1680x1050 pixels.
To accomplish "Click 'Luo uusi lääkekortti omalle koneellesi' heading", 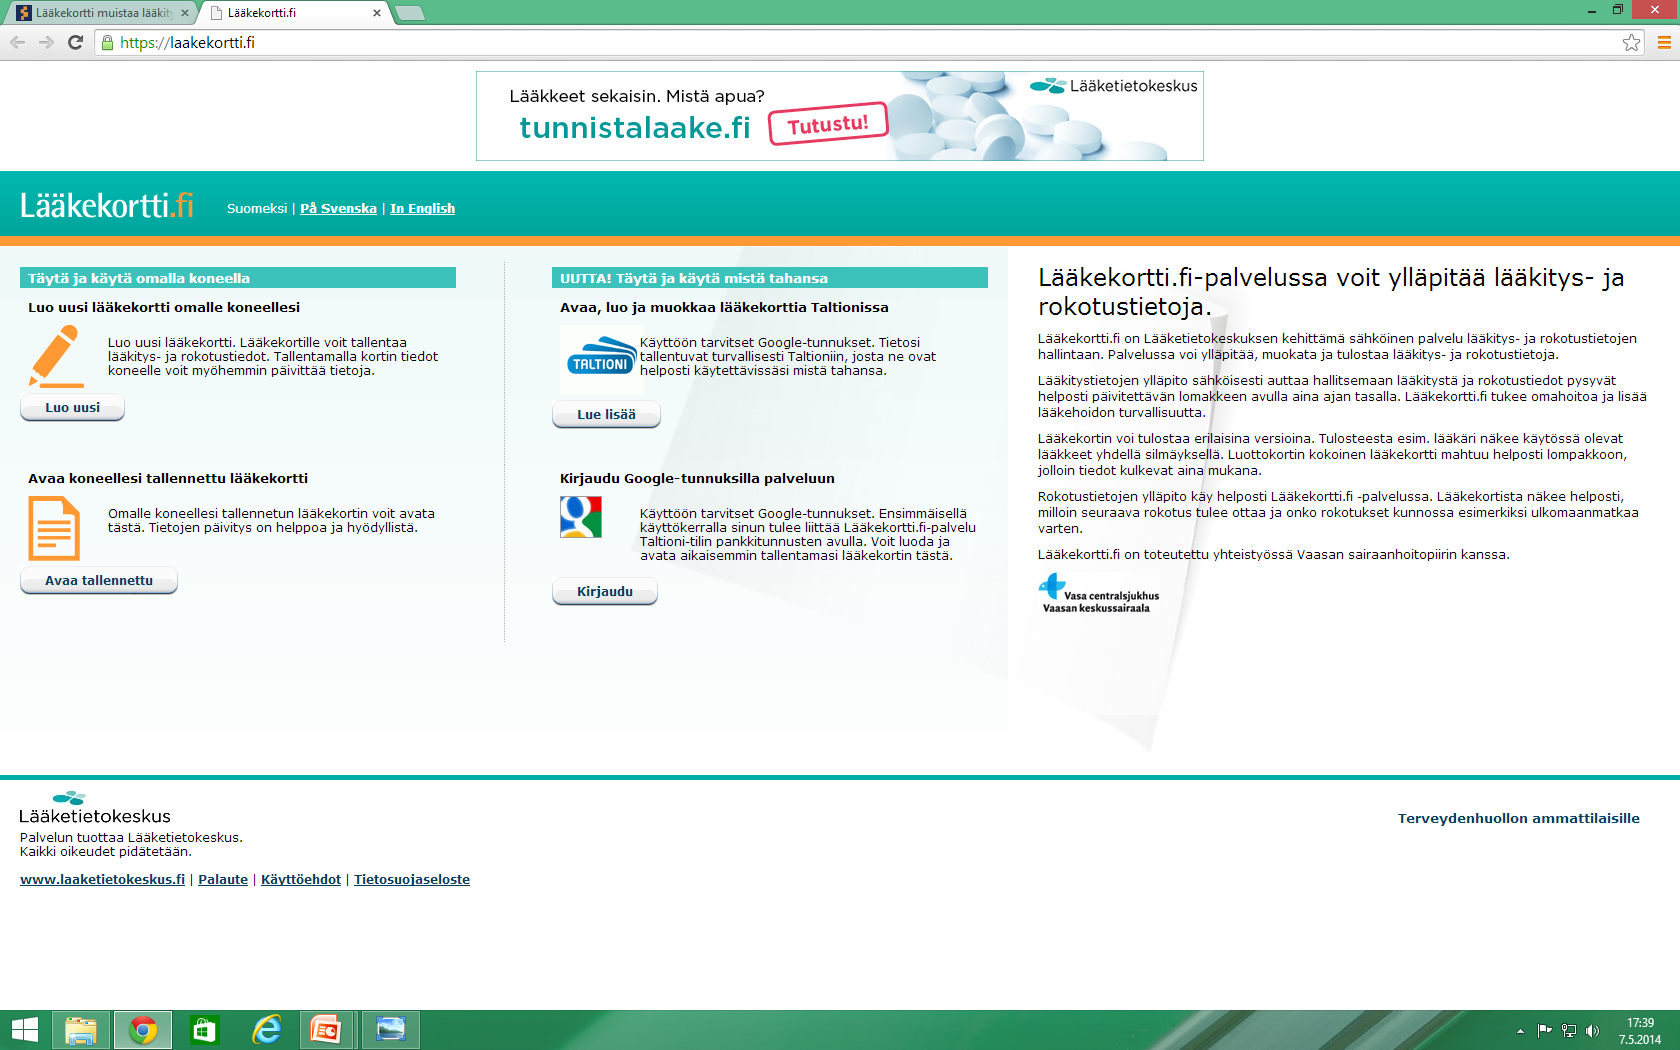I will pos(164,307).
